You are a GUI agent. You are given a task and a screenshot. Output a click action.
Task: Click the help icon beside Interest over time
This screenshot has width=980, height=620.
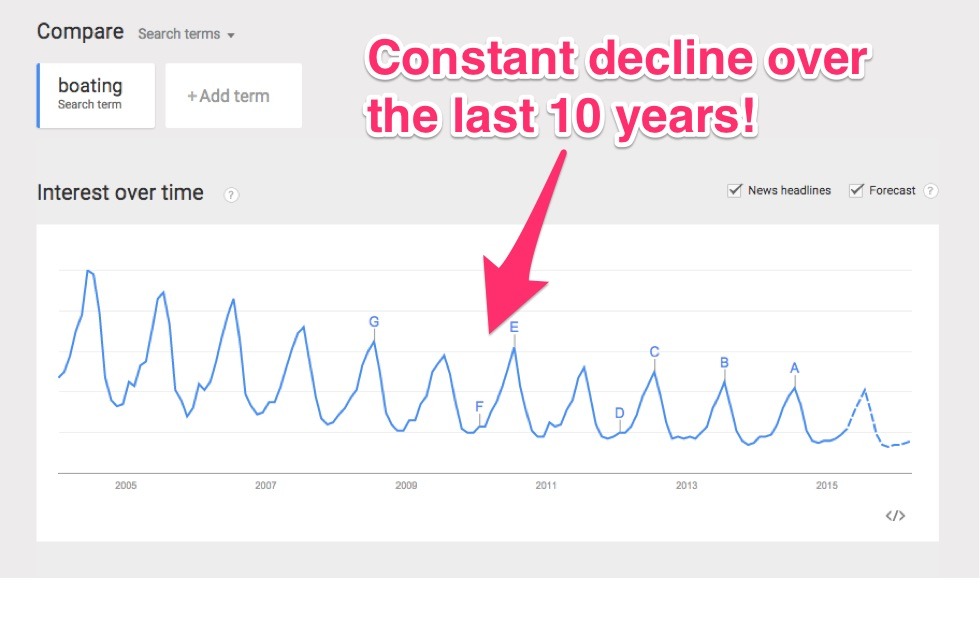pyautogui.click(x=231, y=194)
